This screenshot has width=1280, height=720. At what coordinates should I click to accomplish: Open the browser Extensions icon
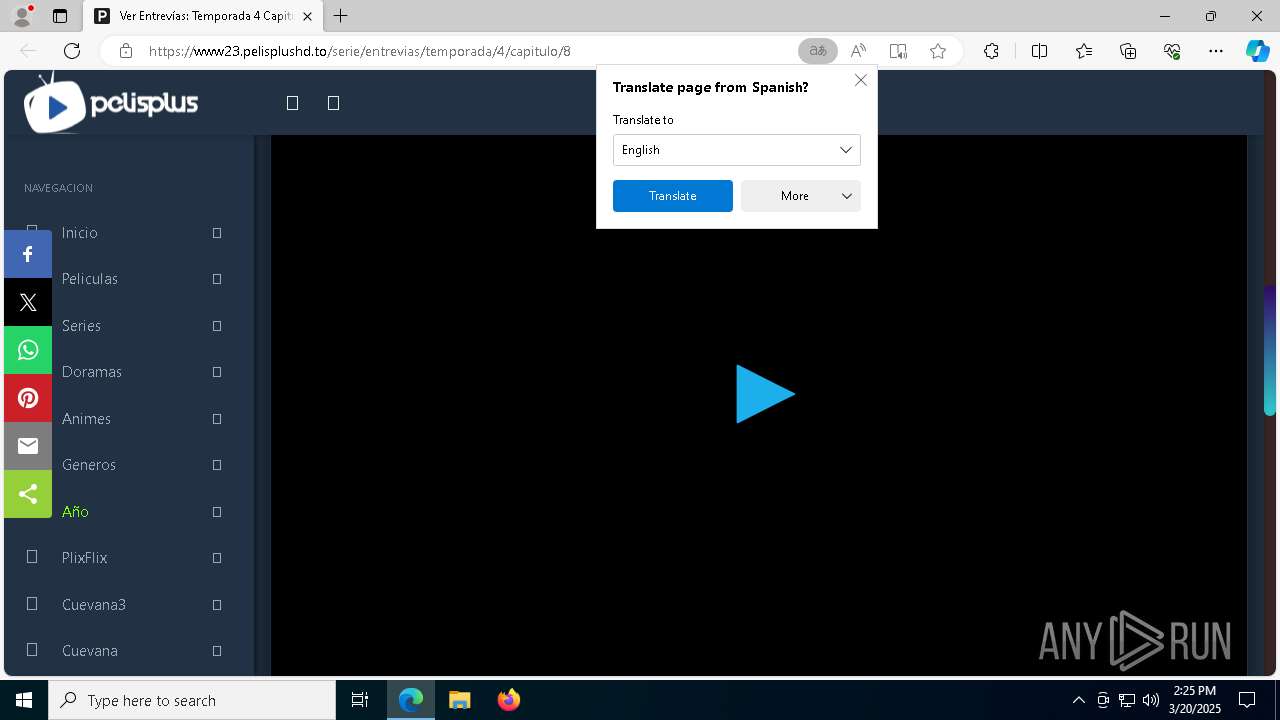point(991,51)
